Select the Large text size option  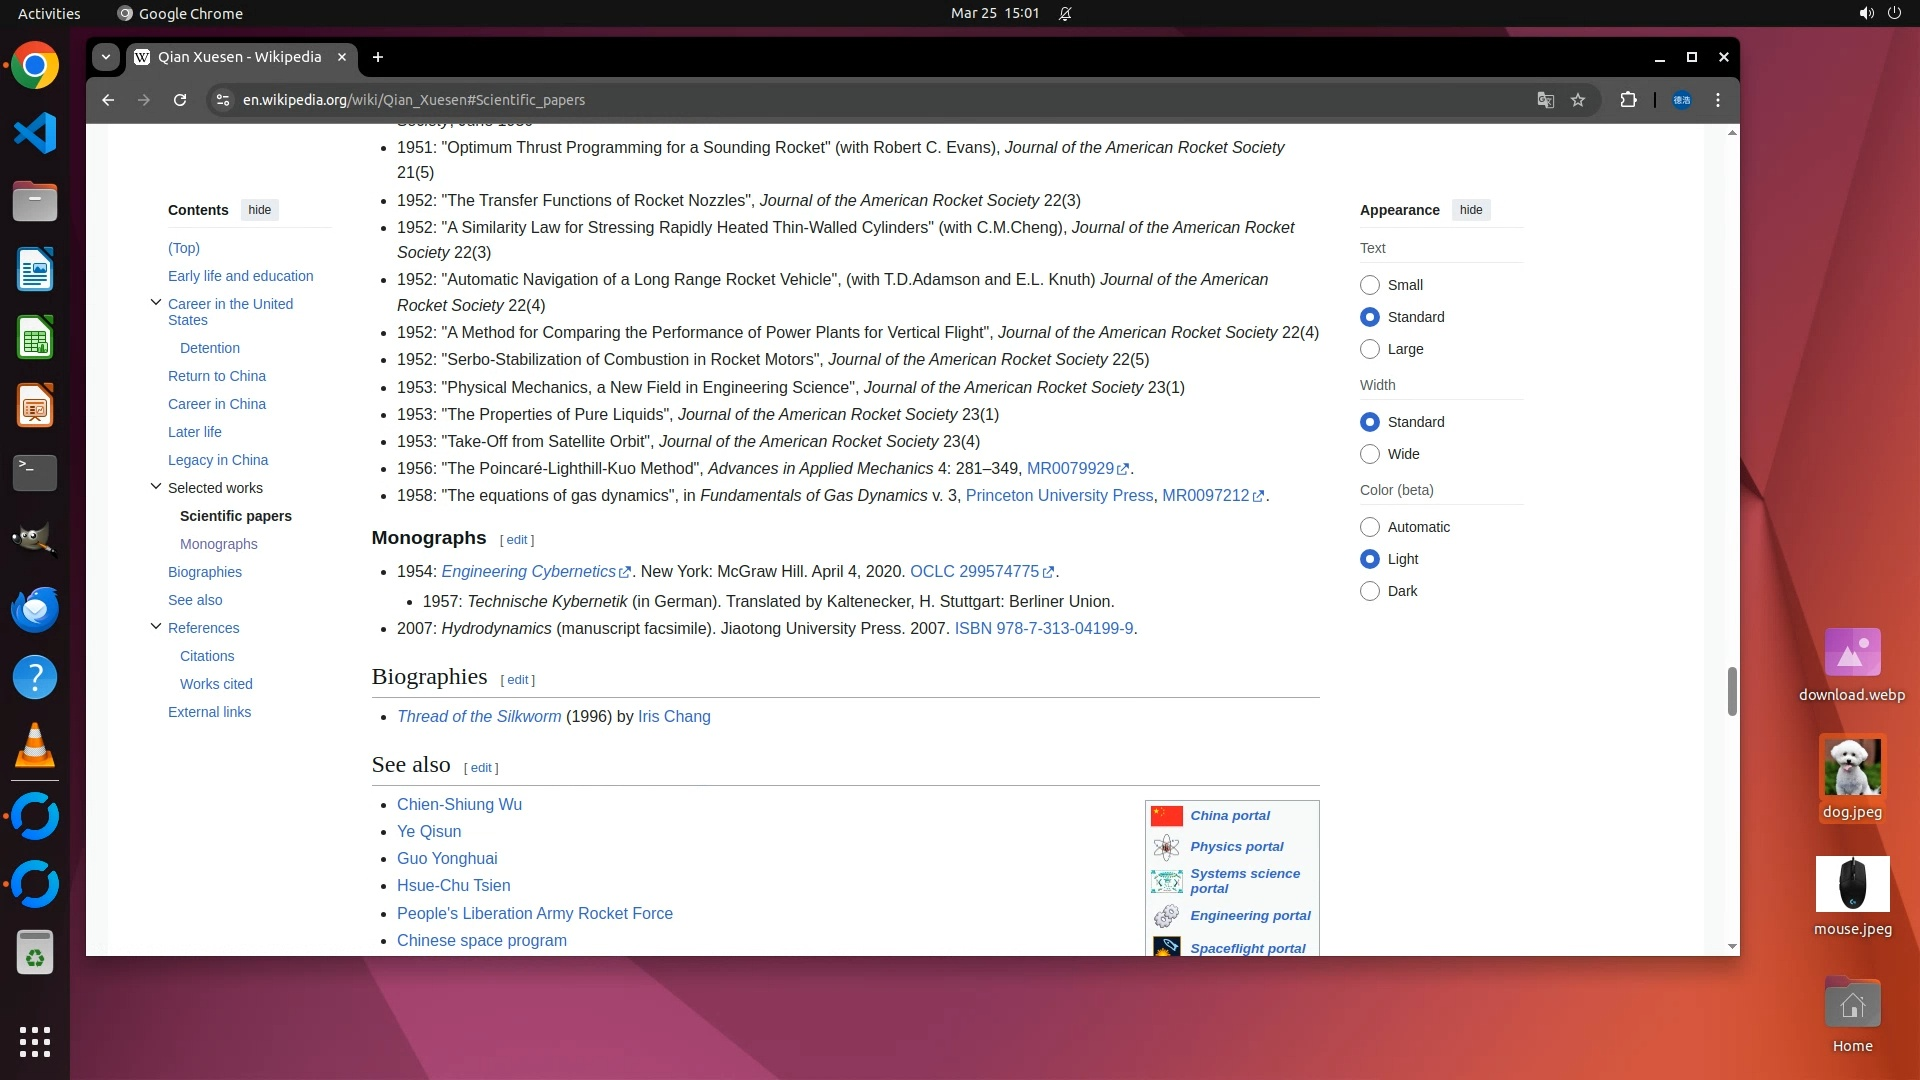click(1370, 349)
